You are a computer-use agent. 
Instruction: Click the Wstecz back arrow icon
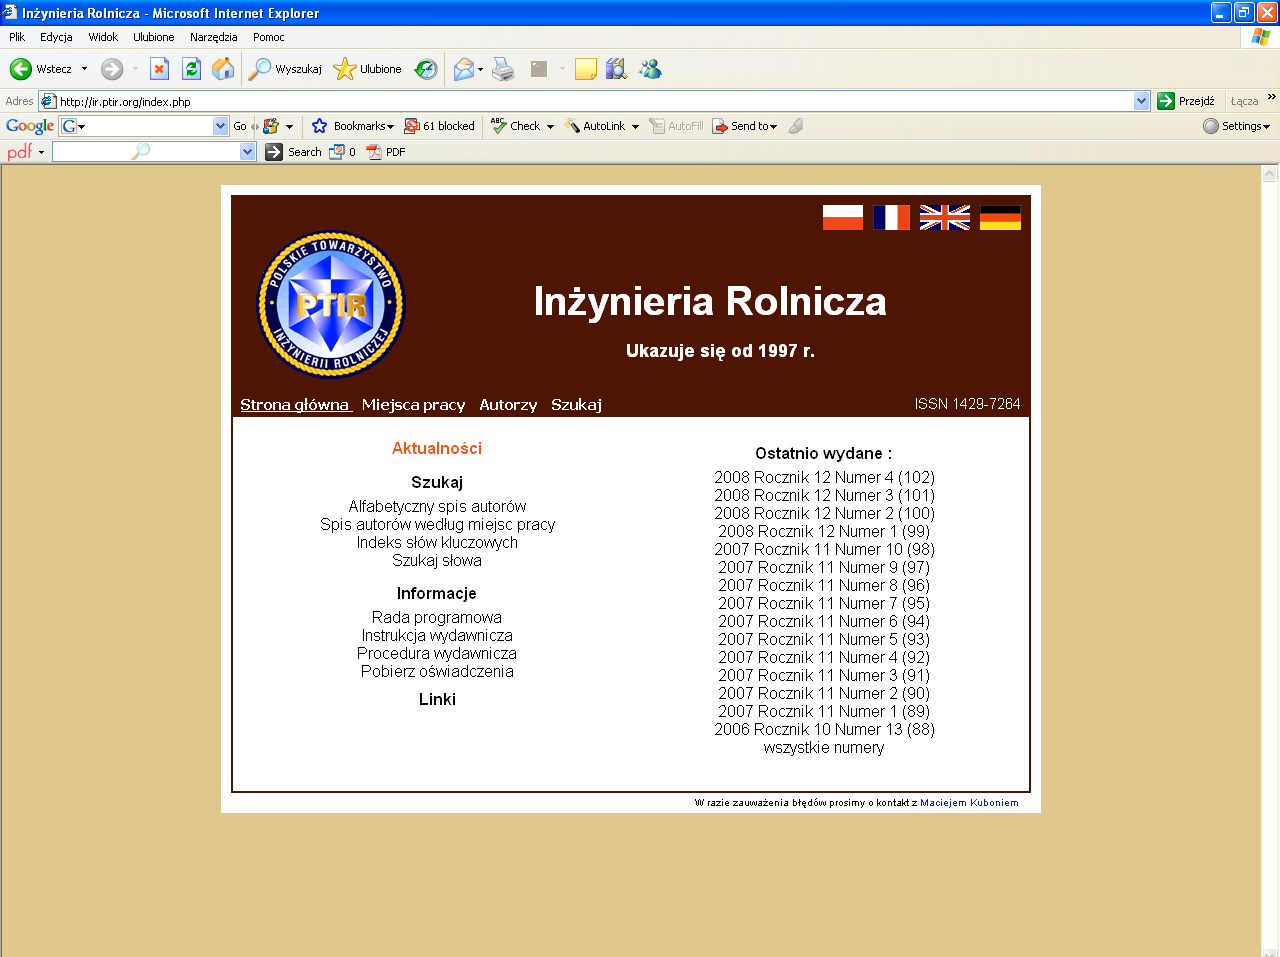(x=20, y=69)
